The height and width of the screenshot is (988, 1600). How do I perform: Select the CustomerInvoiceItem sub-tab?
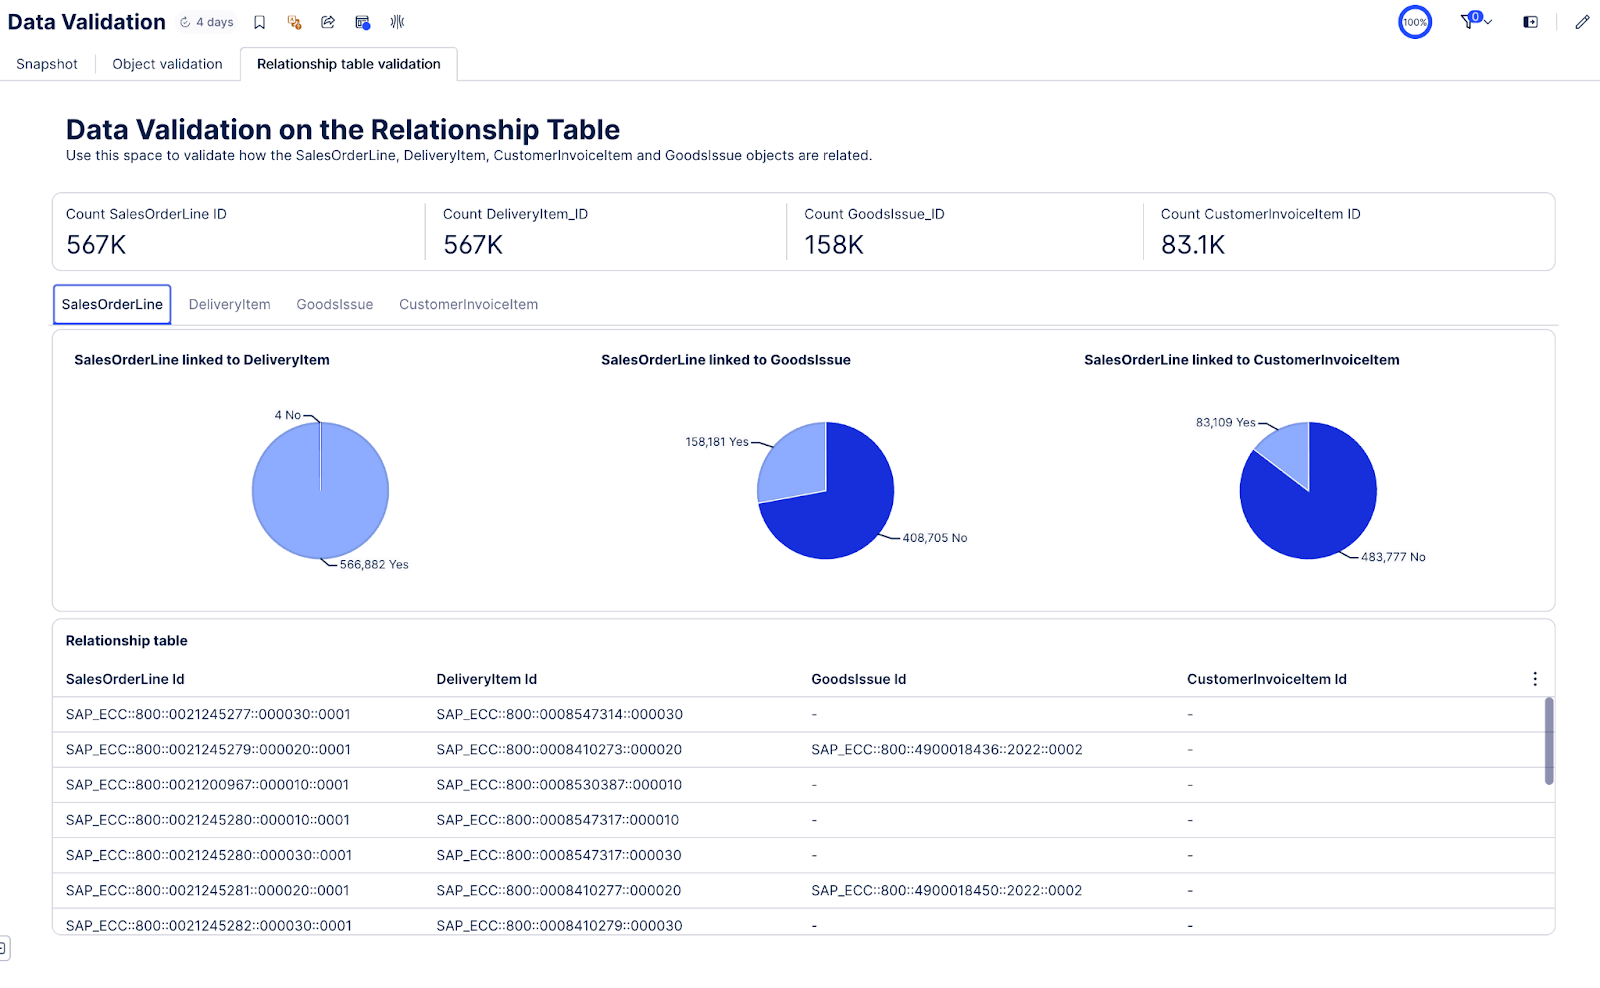tap(468, 305)
